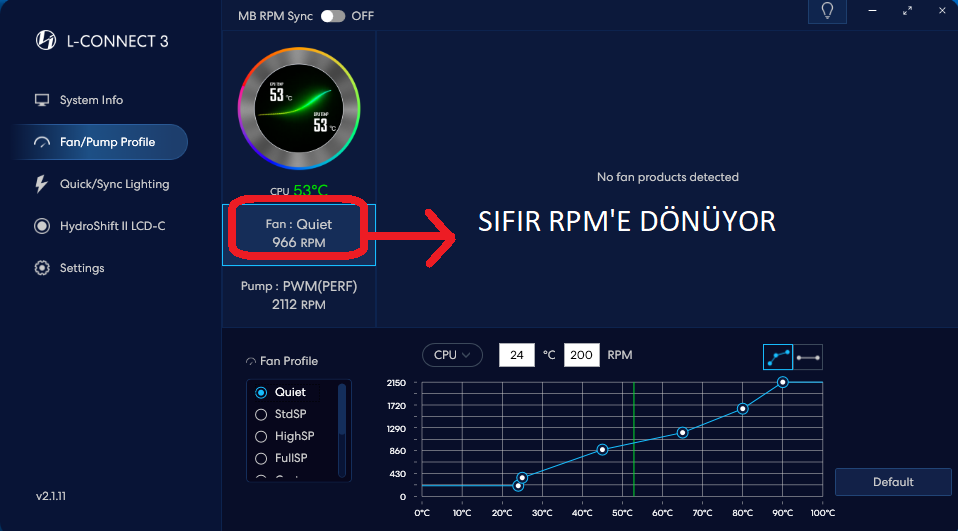Select the FullSP fan profile radio
The width and height of the screenshot is (958, 531).
[x=261, y=458]
